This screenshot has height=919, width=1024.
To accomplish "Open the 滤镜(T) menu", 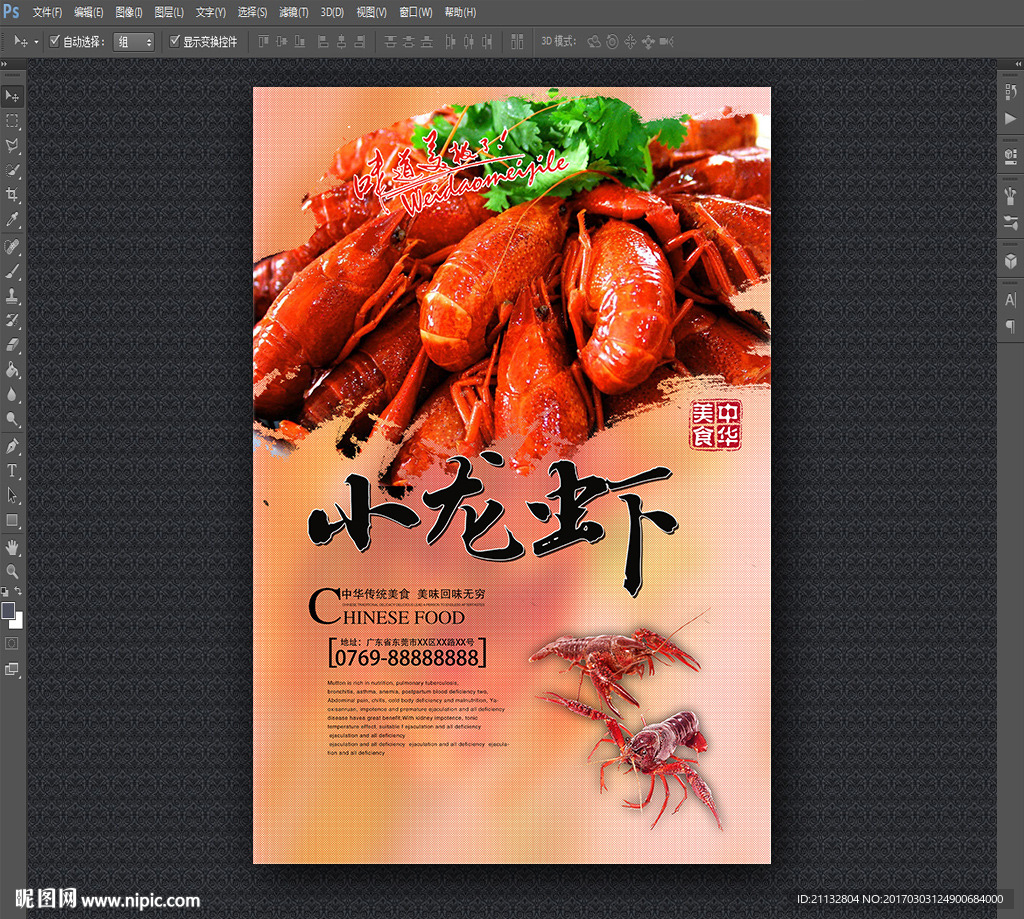I will point(293,12).
